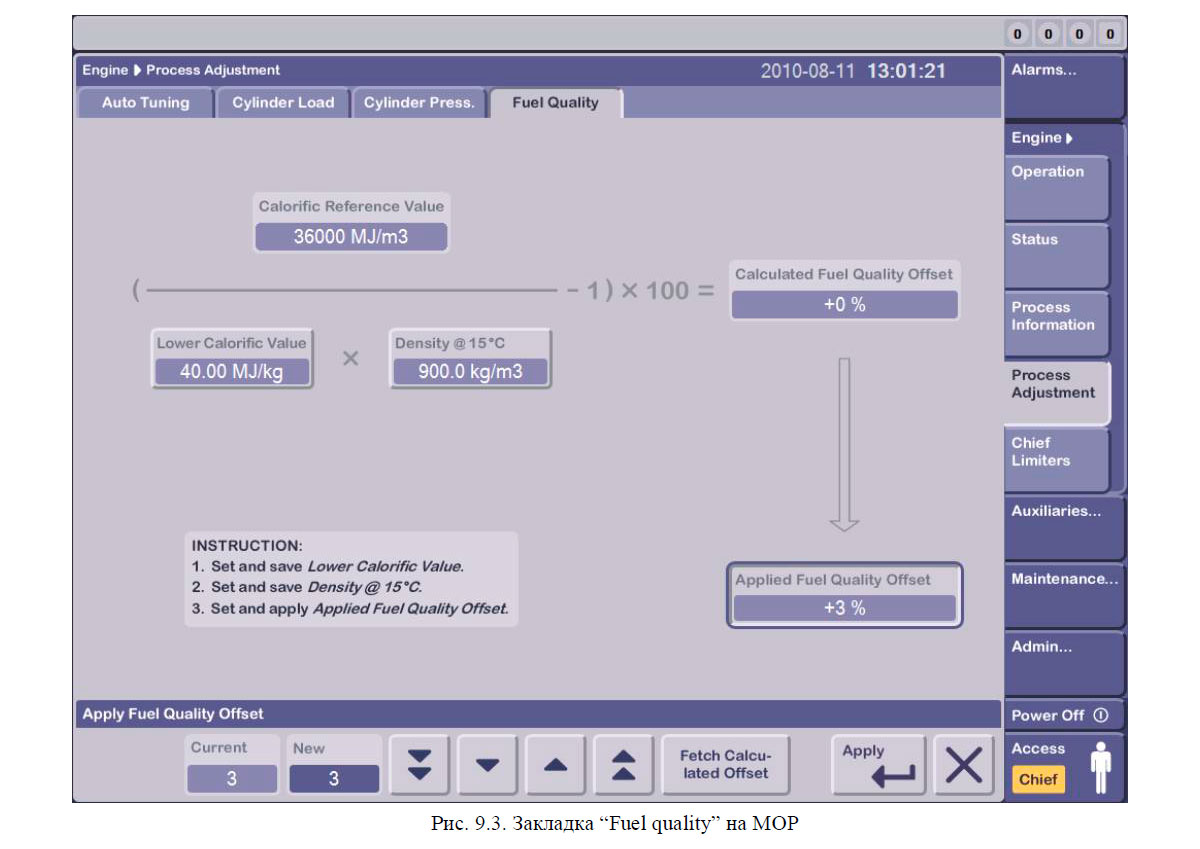Select the Density @ 15°C field
Viewport: 1200px width, 849px height.
coord(470,372)
